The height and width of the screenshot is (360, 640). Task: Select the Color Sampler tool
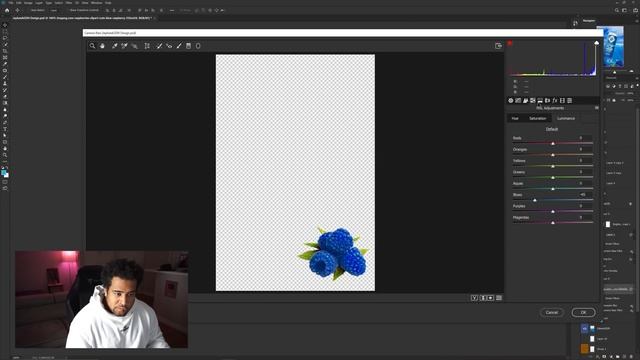(x=124, y=46)
